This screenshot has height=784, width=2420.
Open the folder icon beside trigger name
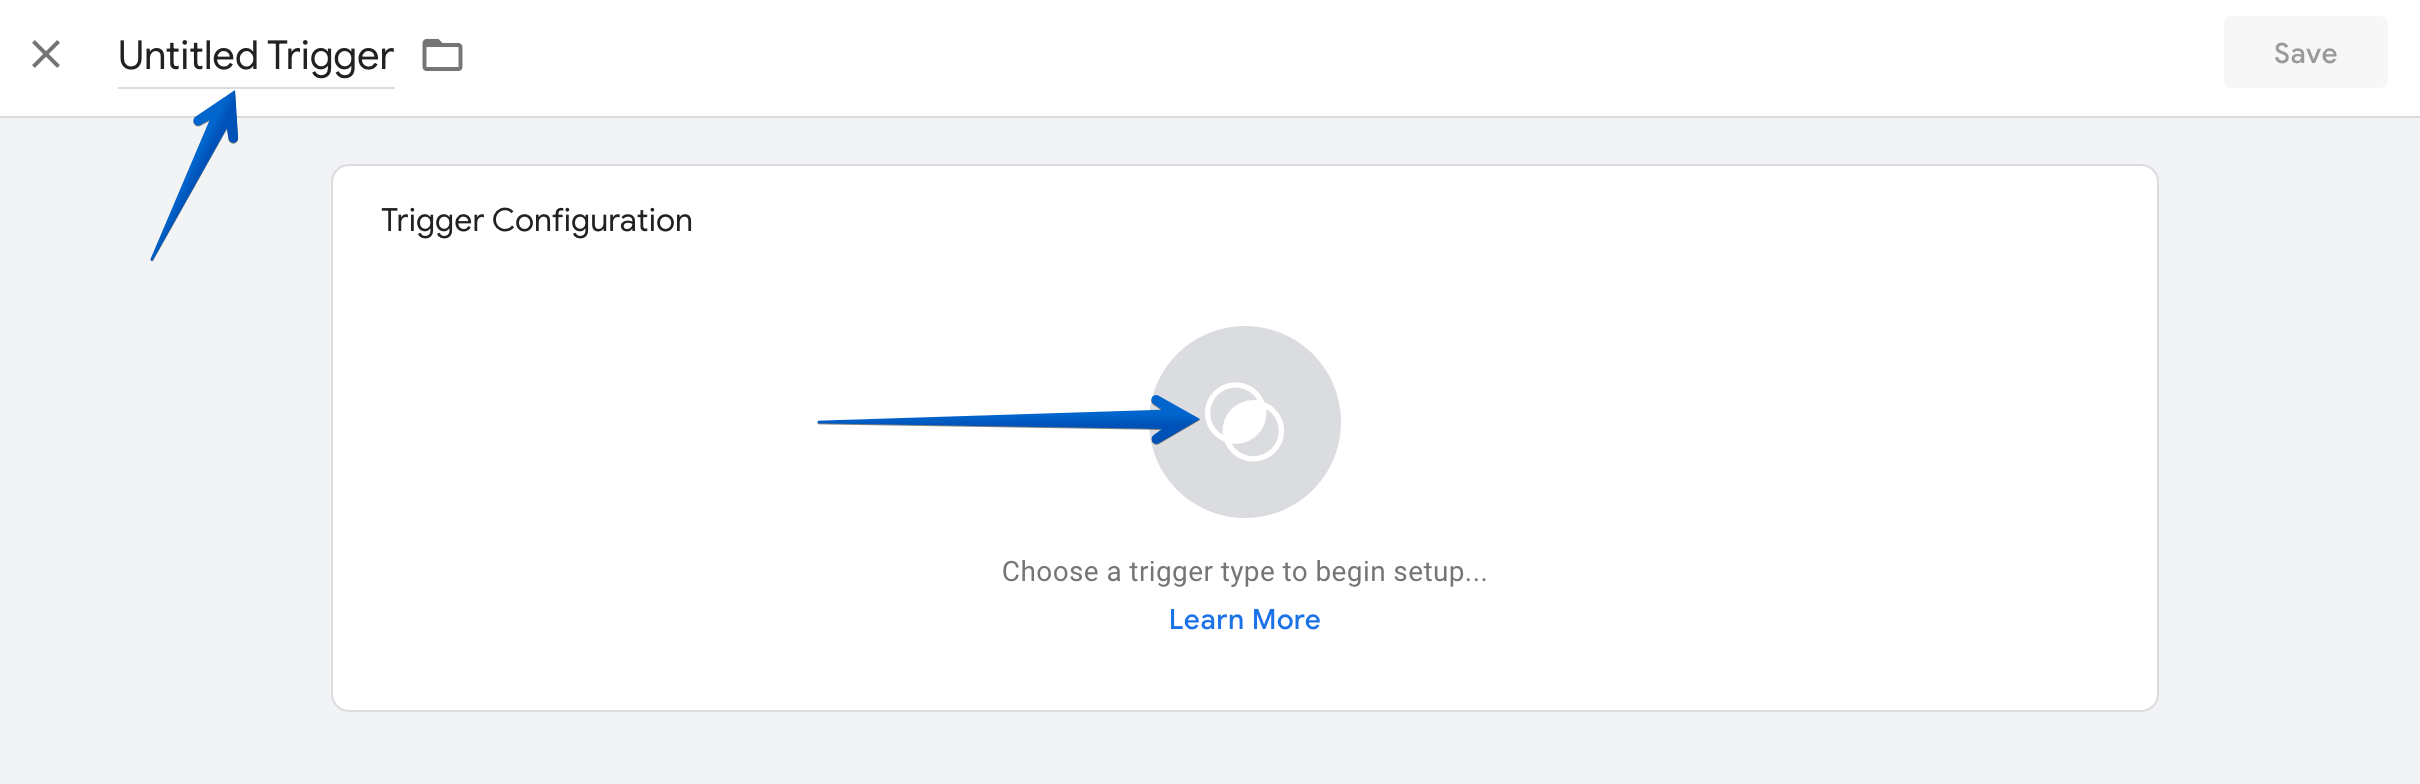click(x=442, y=55)
